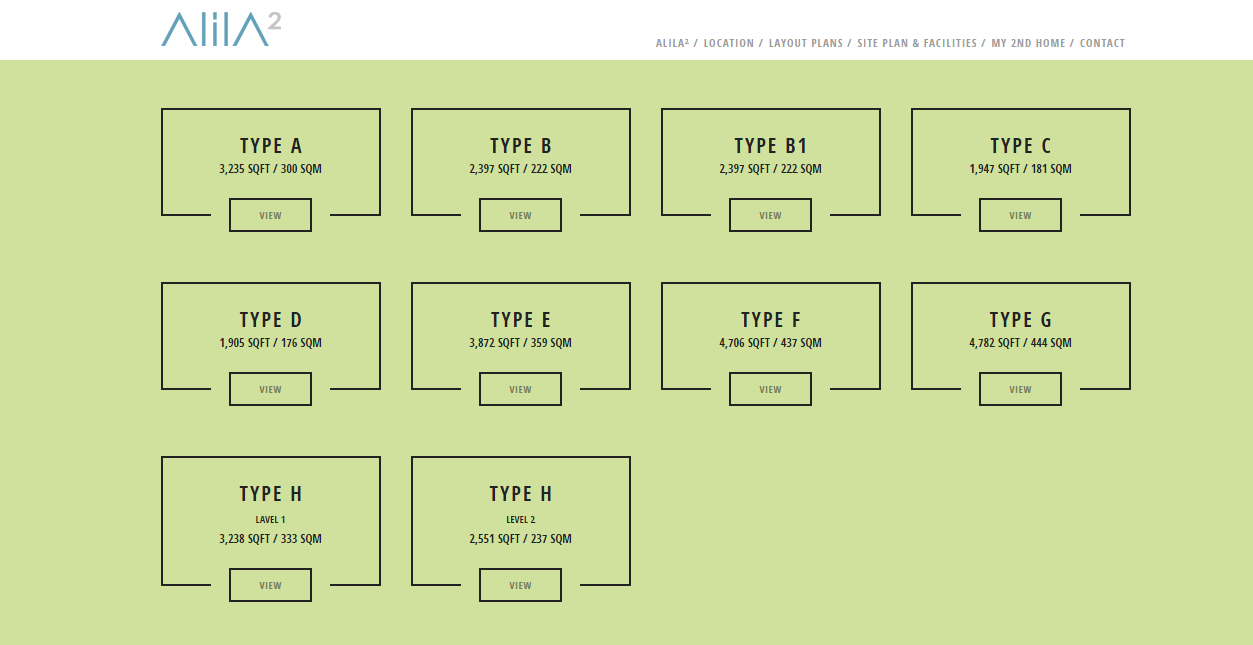Open the LOCATION page
The height and width of the screenshot is (645, 1253).
click(729, 43)
